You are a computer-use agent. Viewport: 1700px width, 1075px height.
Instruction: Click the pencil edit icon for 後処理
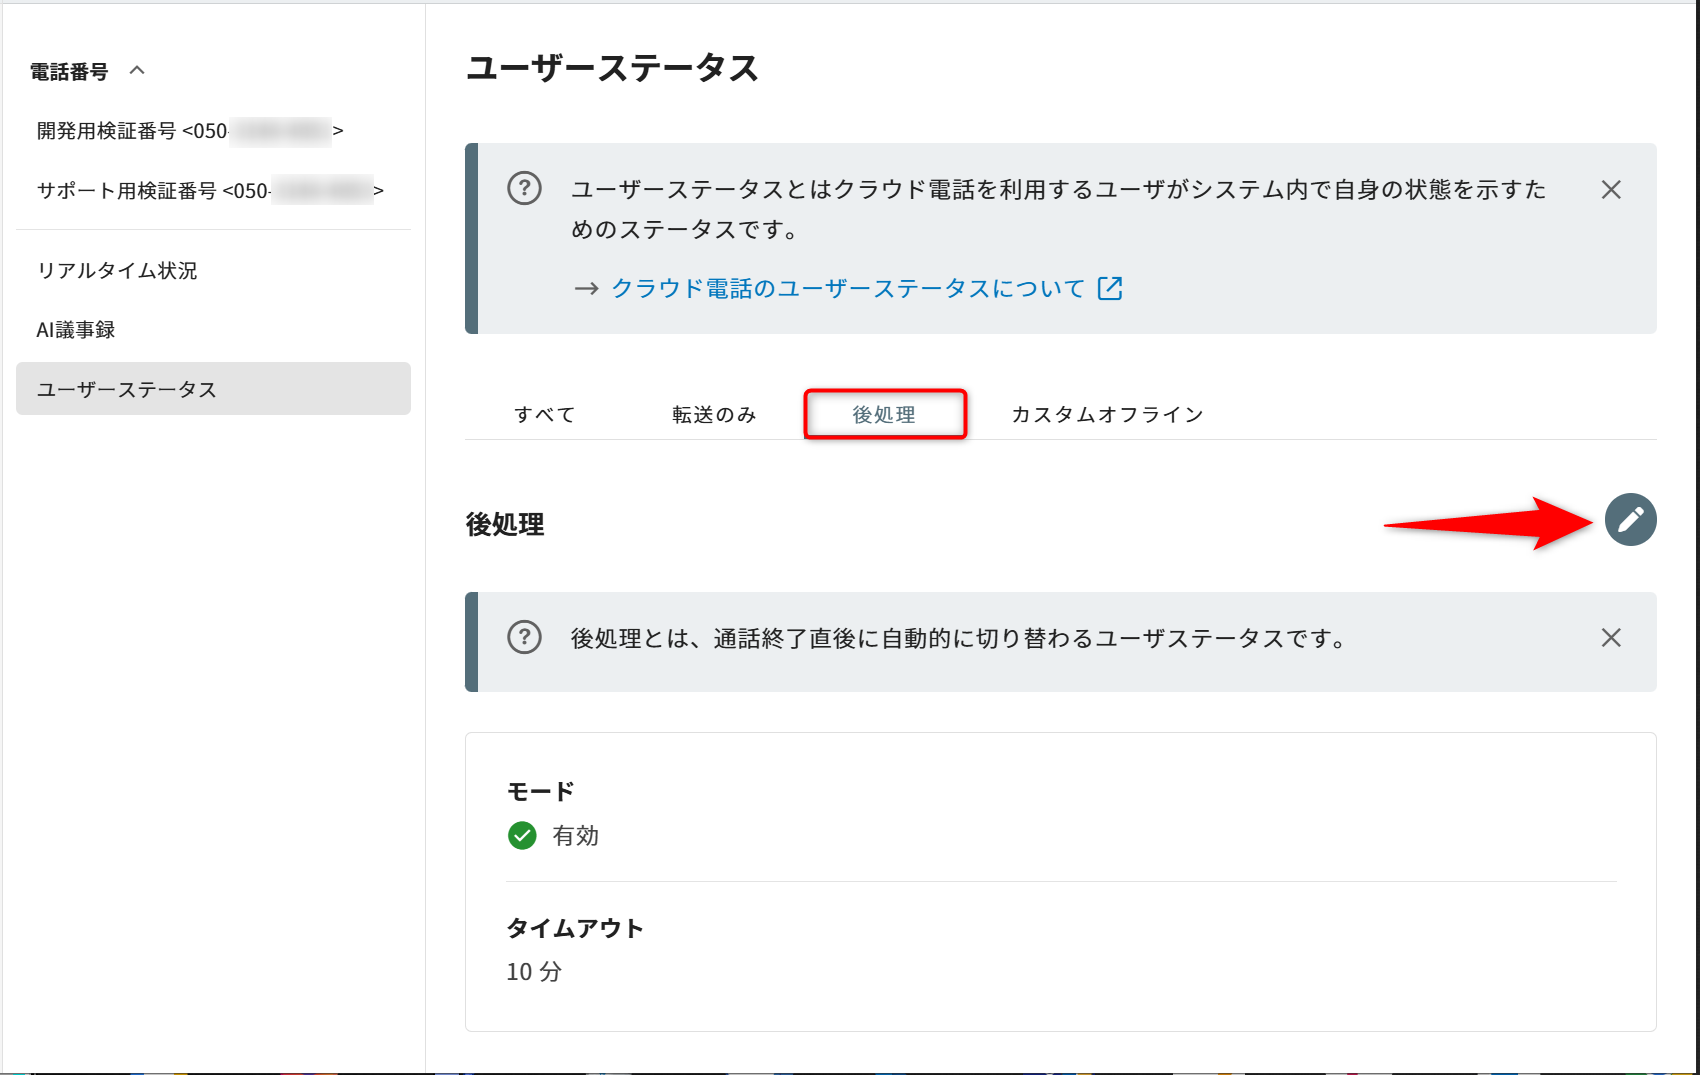pos(1630,520)
